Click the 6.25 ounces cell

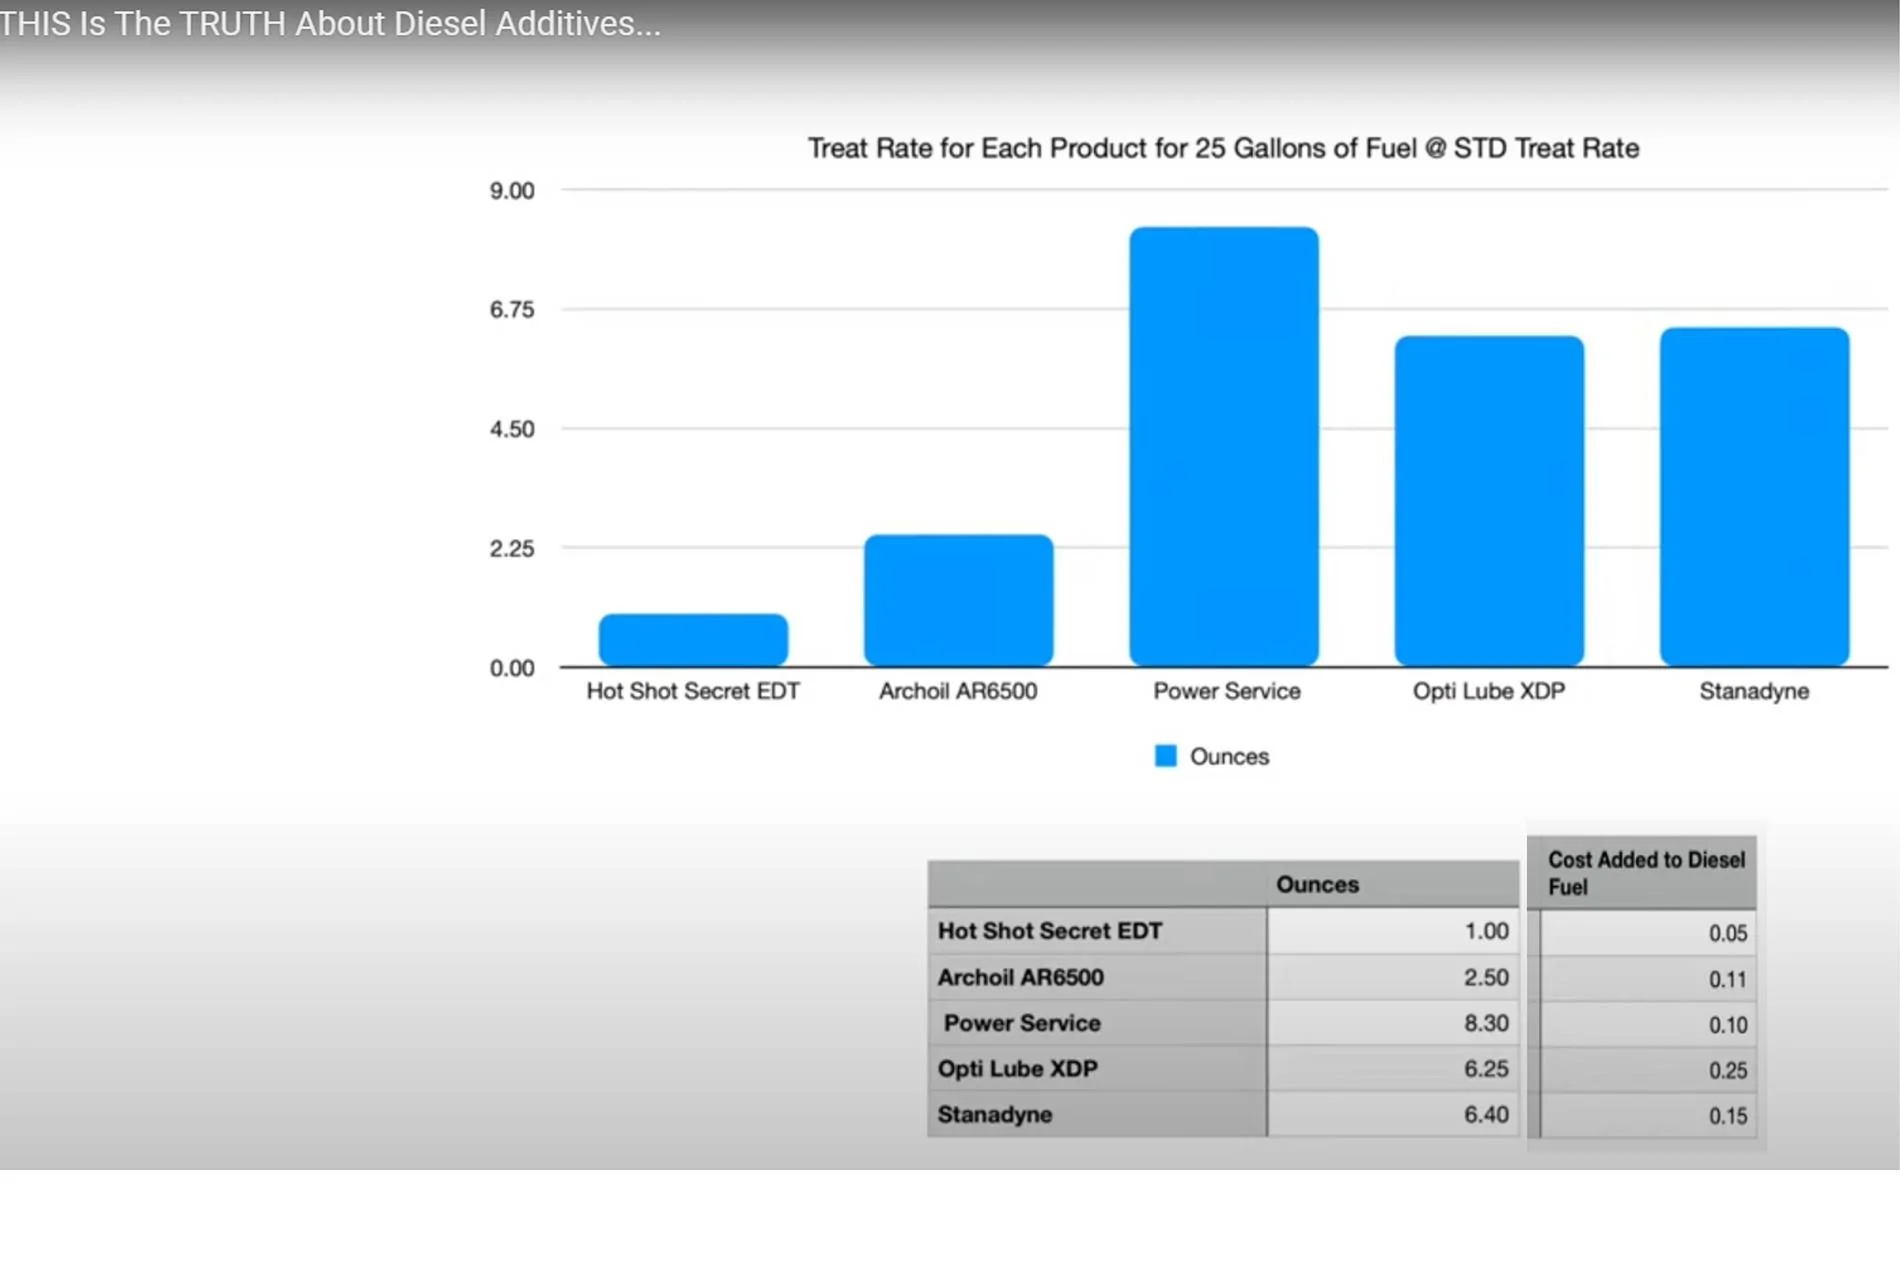1393,1068
